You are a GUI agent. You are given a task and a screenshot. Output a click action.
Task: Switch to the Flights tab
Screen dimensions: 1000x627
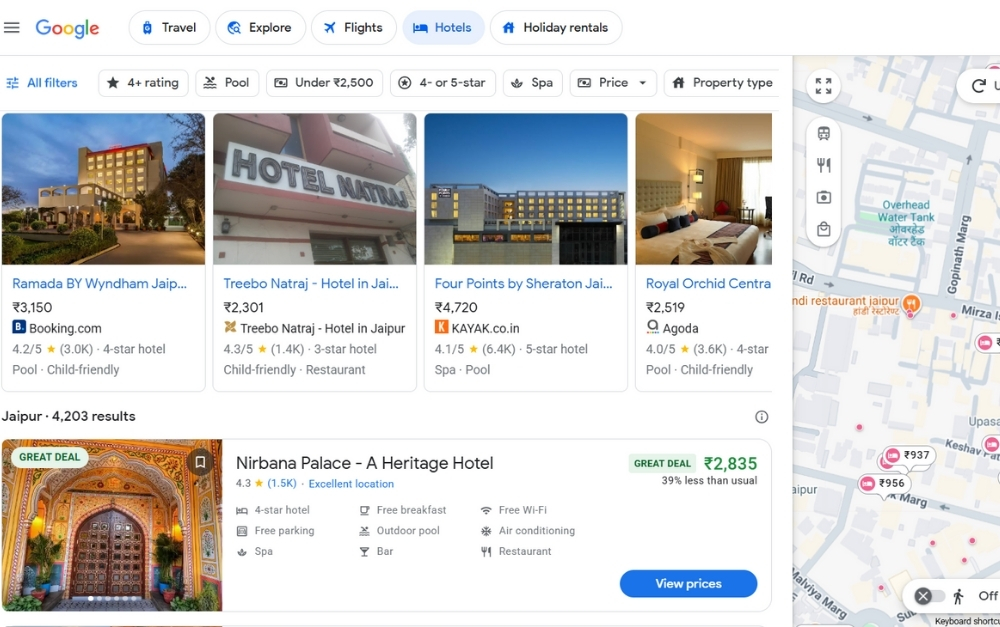coord(354,27)
